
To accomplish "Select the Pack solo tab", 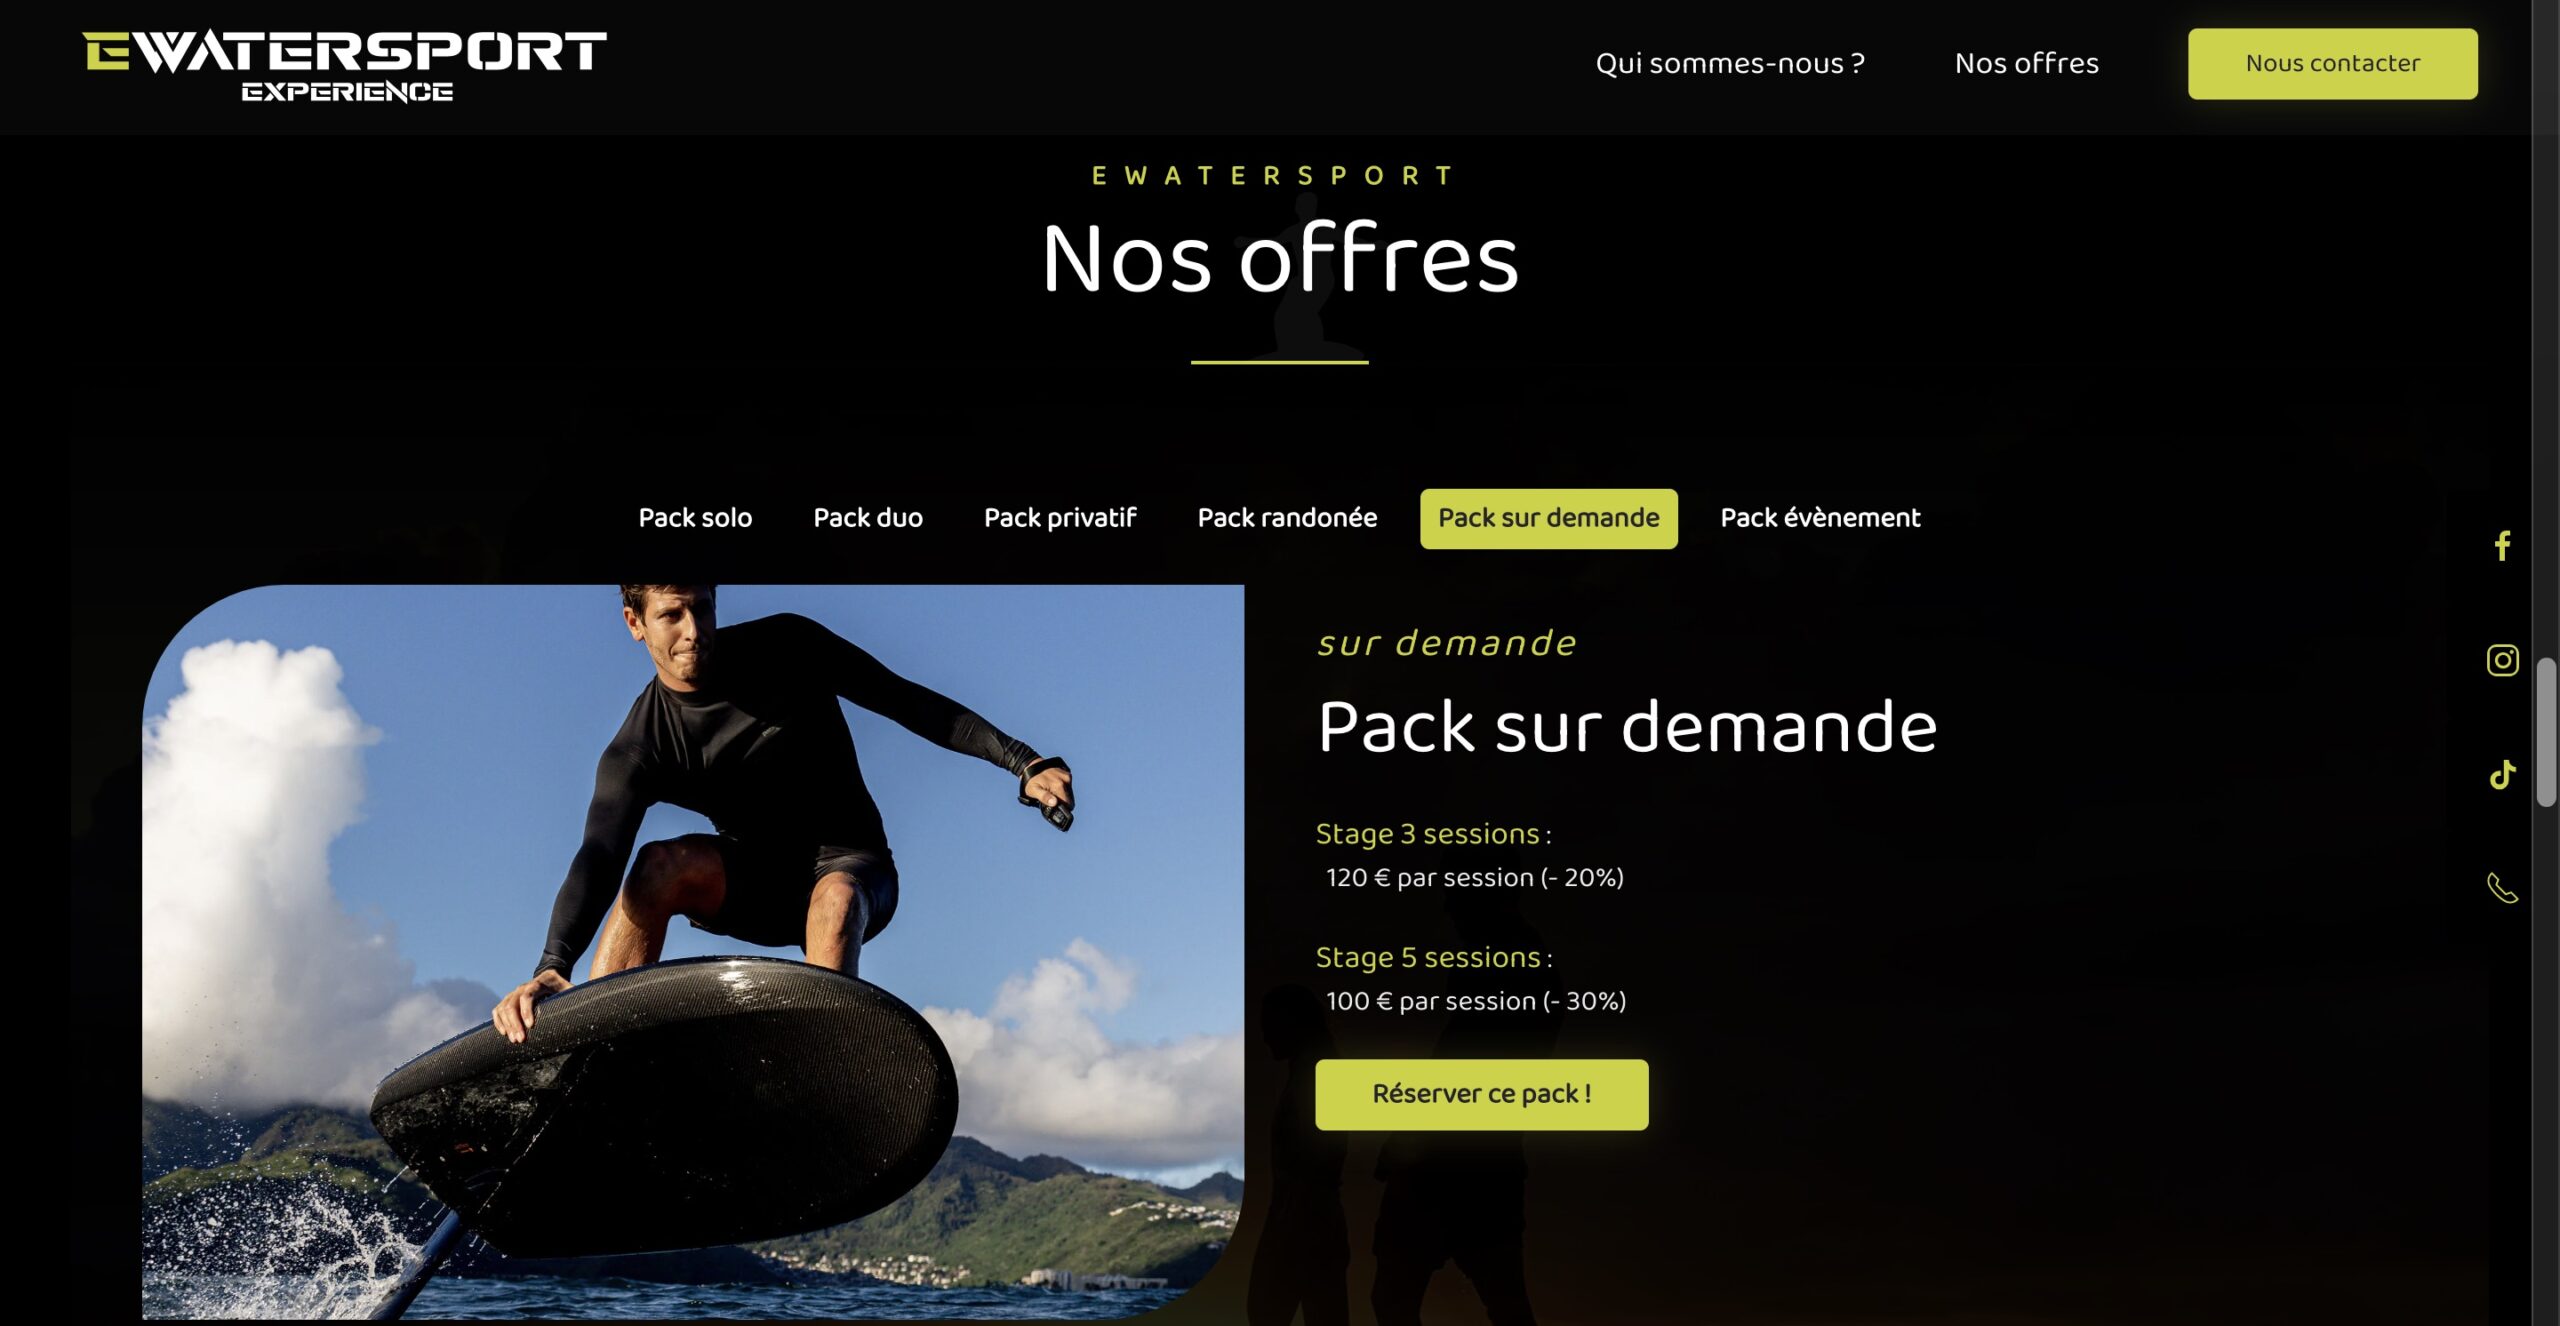I will 695,518.
